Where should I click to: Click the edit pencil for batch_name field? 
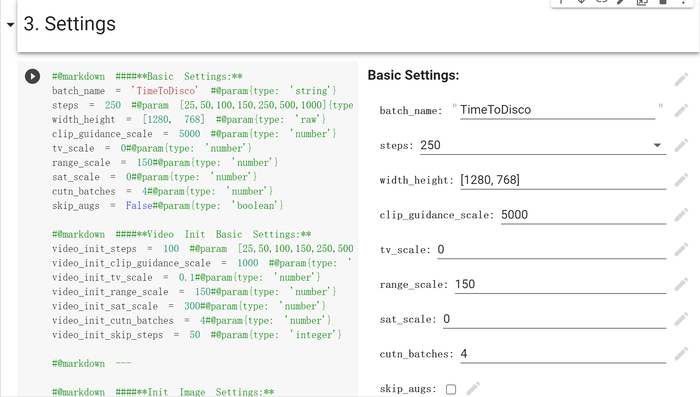[x=681, y=110]
